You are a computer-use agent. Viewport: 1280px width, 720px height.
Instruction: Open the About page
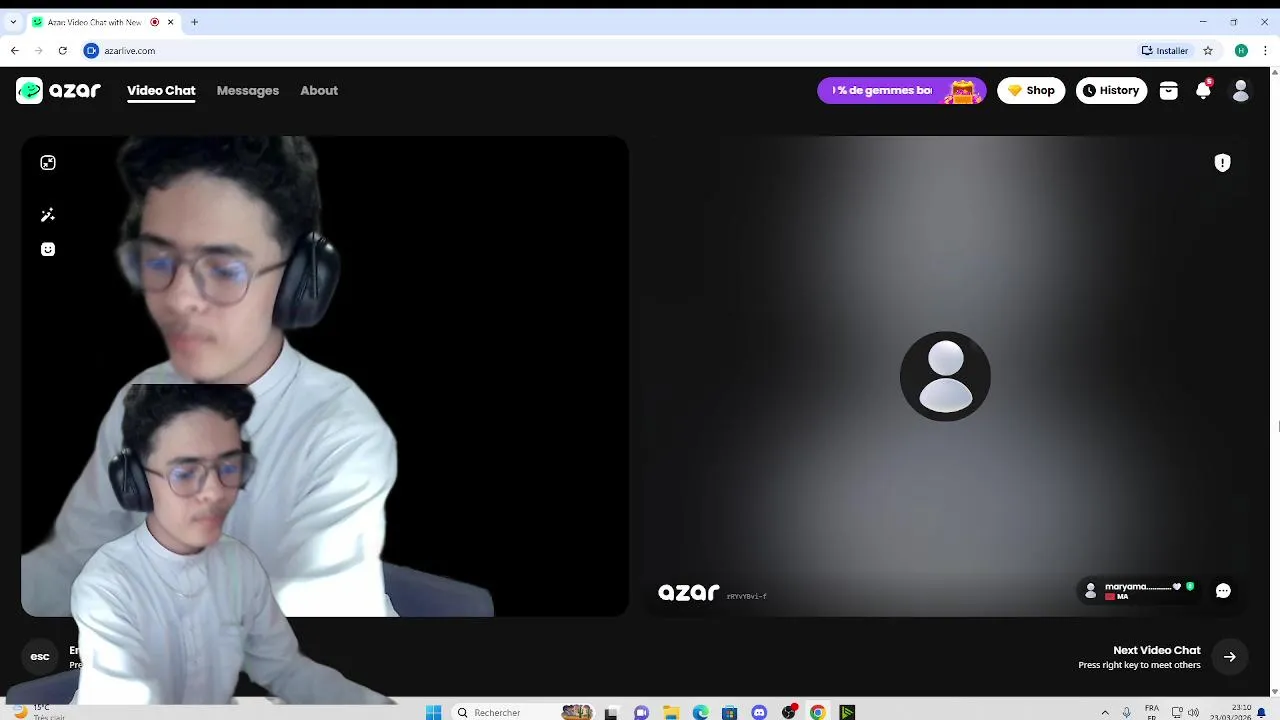(x=319, y=90)
